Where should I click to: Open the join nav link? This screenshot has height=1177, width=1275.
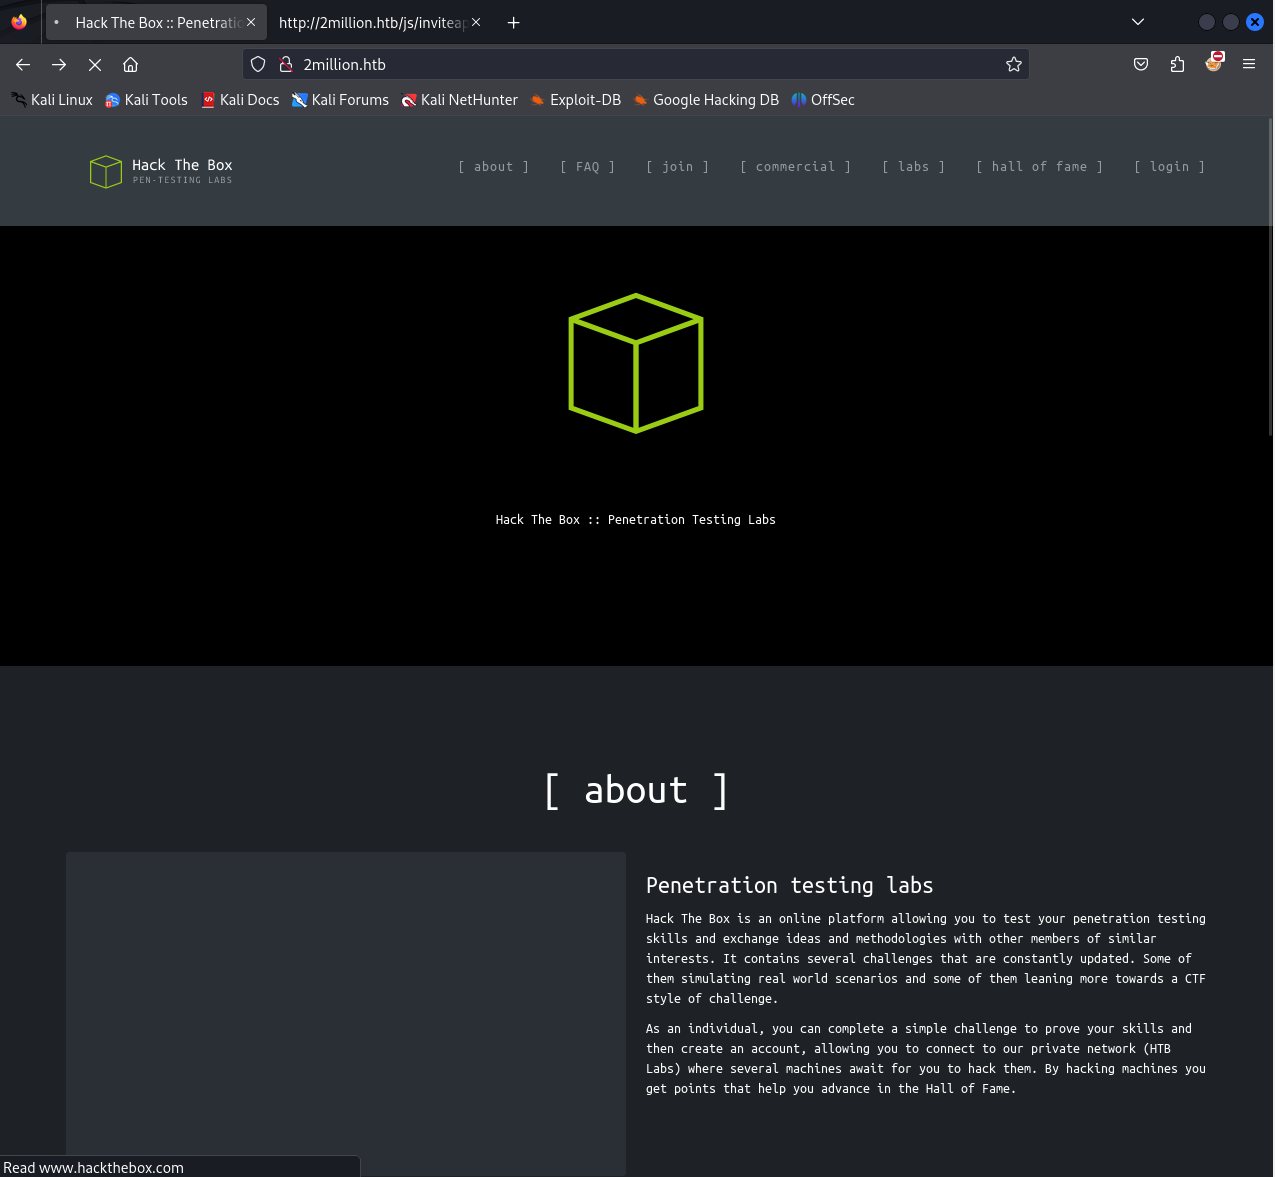(x=677, y=167)
